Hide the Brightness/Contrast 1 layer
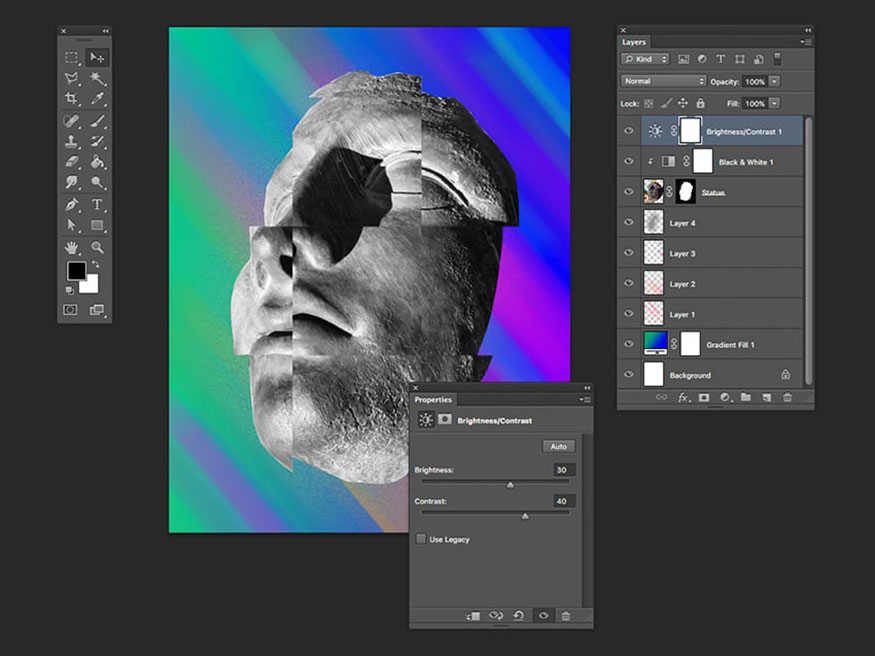Image resolution: width=875 pixels, height=656 pixels. (x=629, y=131)
